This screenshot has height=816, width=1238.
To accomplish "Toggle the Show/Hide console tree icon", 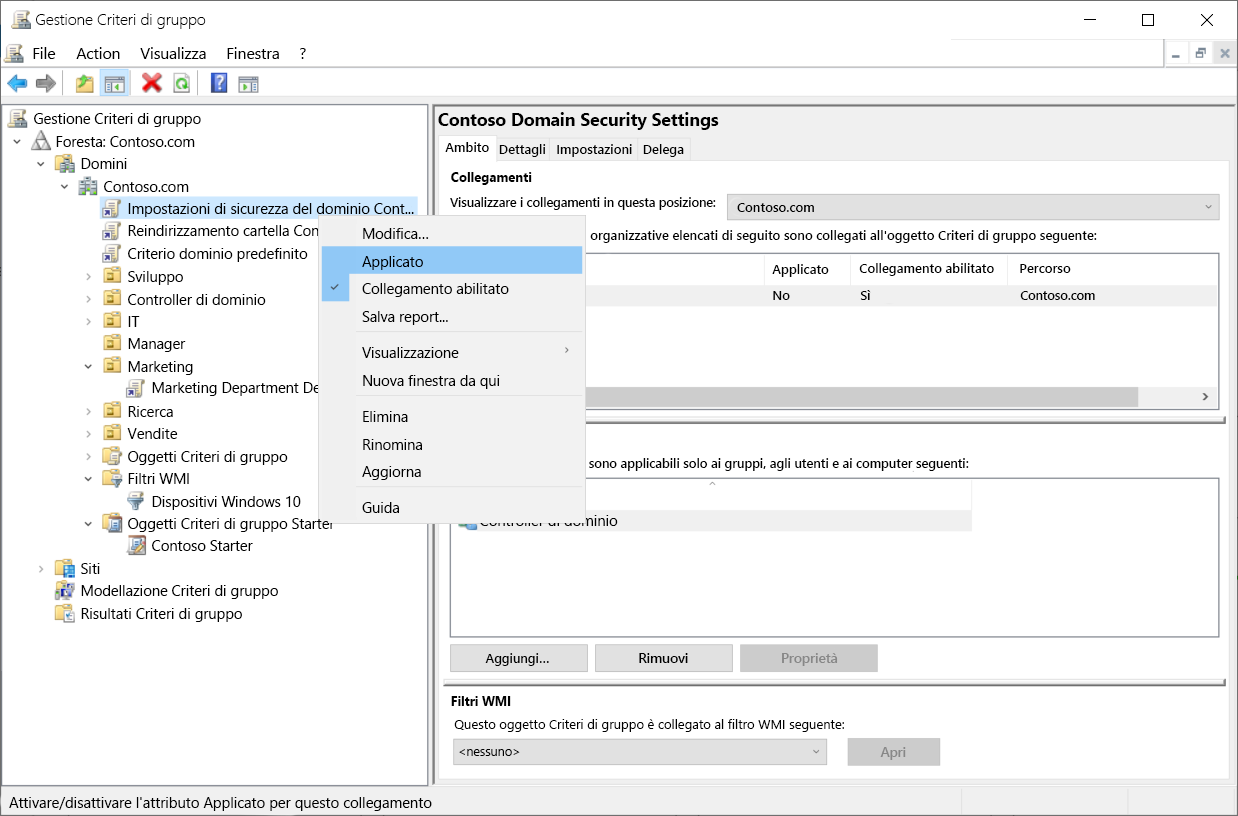I will pos(115,83).
